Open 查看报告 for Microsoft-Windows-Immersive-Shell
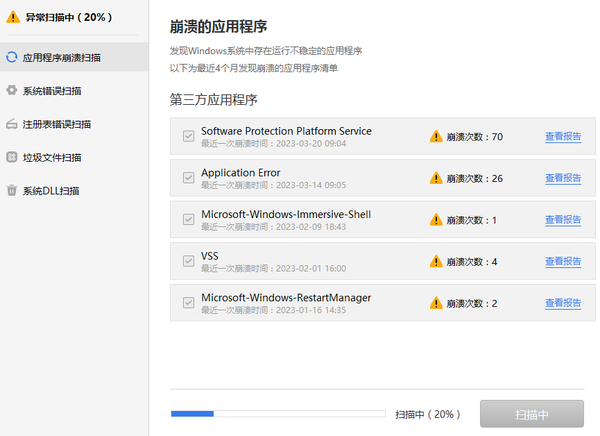 563,220
